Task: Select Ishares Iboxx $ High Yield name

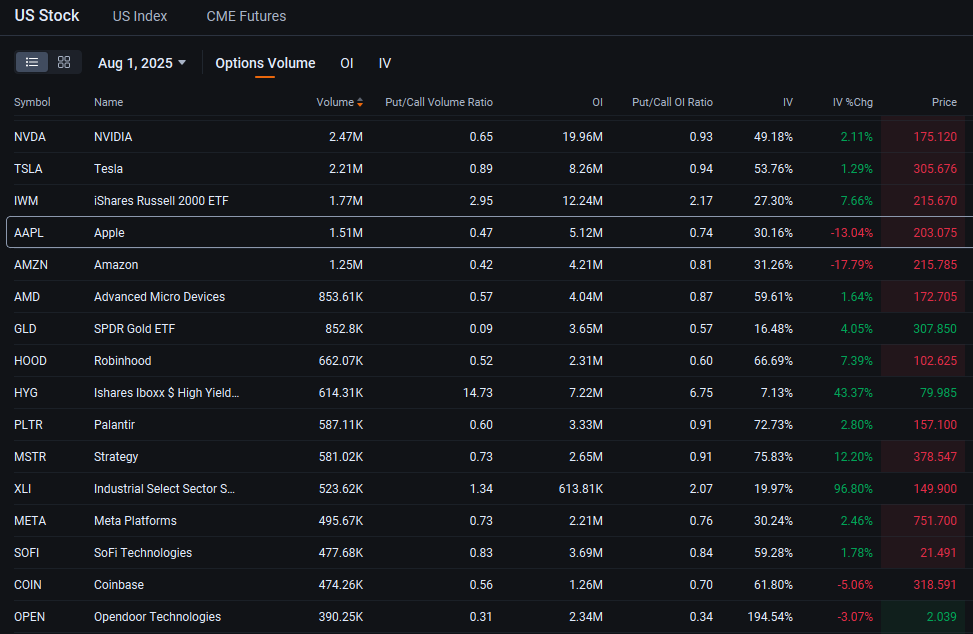Action: pos(166,393)
